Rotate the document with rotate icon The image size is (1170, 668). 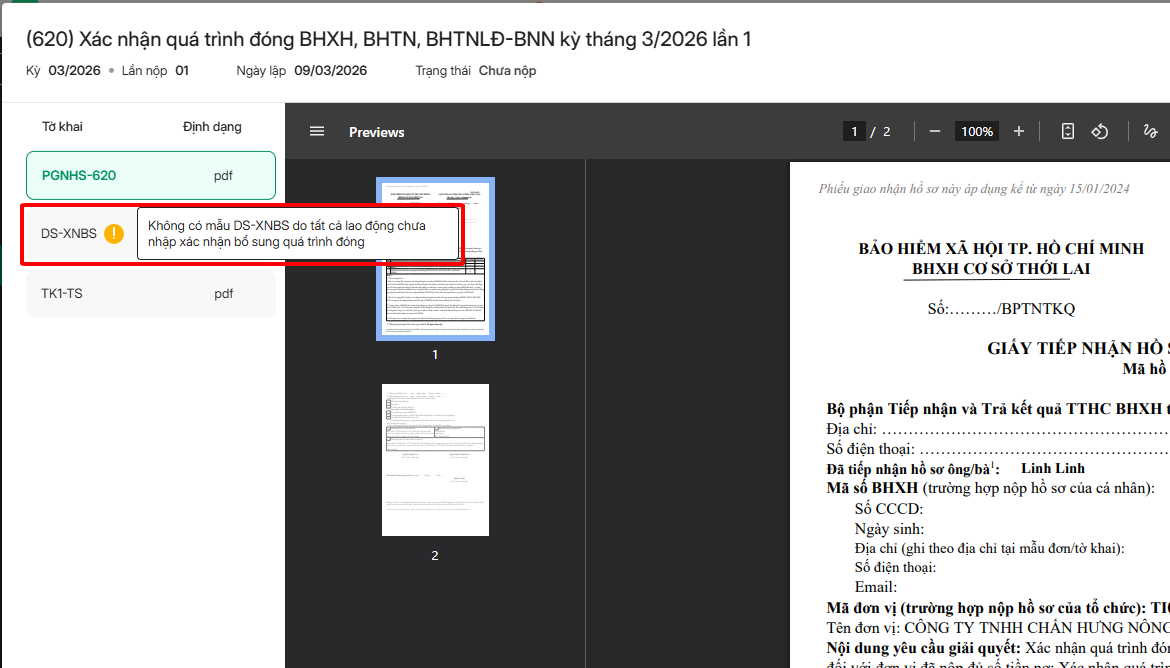[1100, 131]
